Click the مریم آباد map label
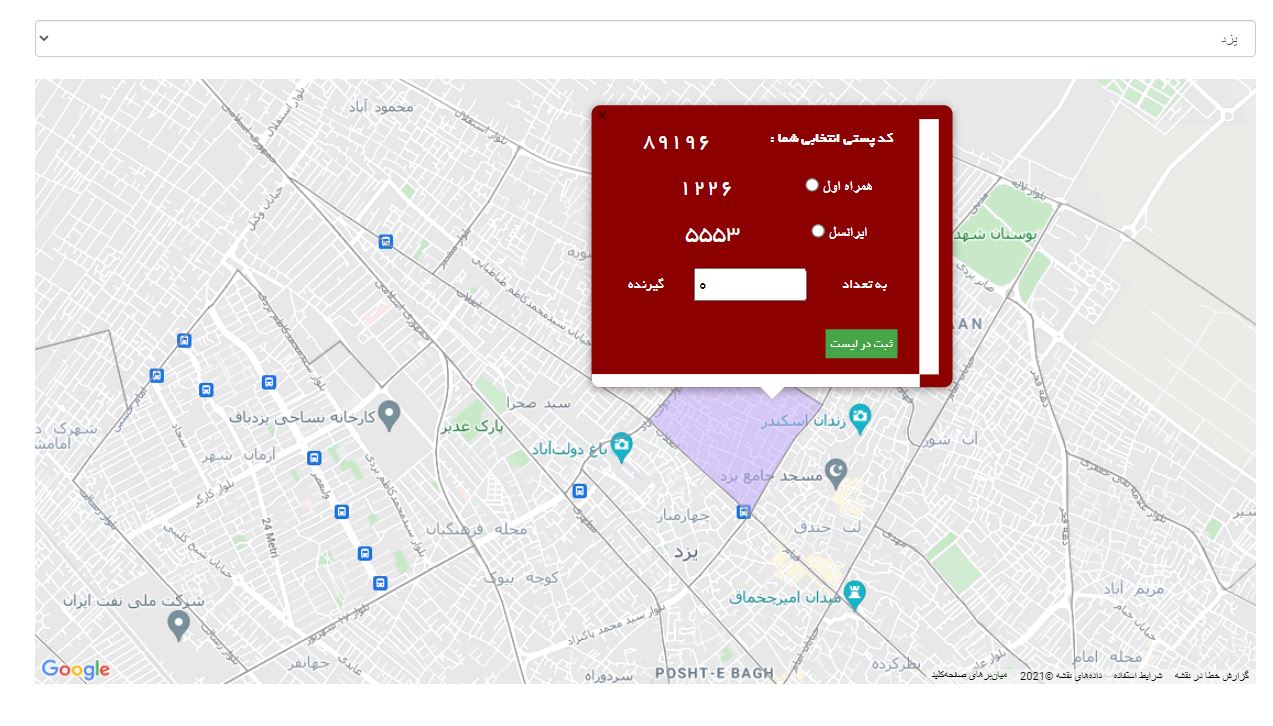 pos(1134,589)
